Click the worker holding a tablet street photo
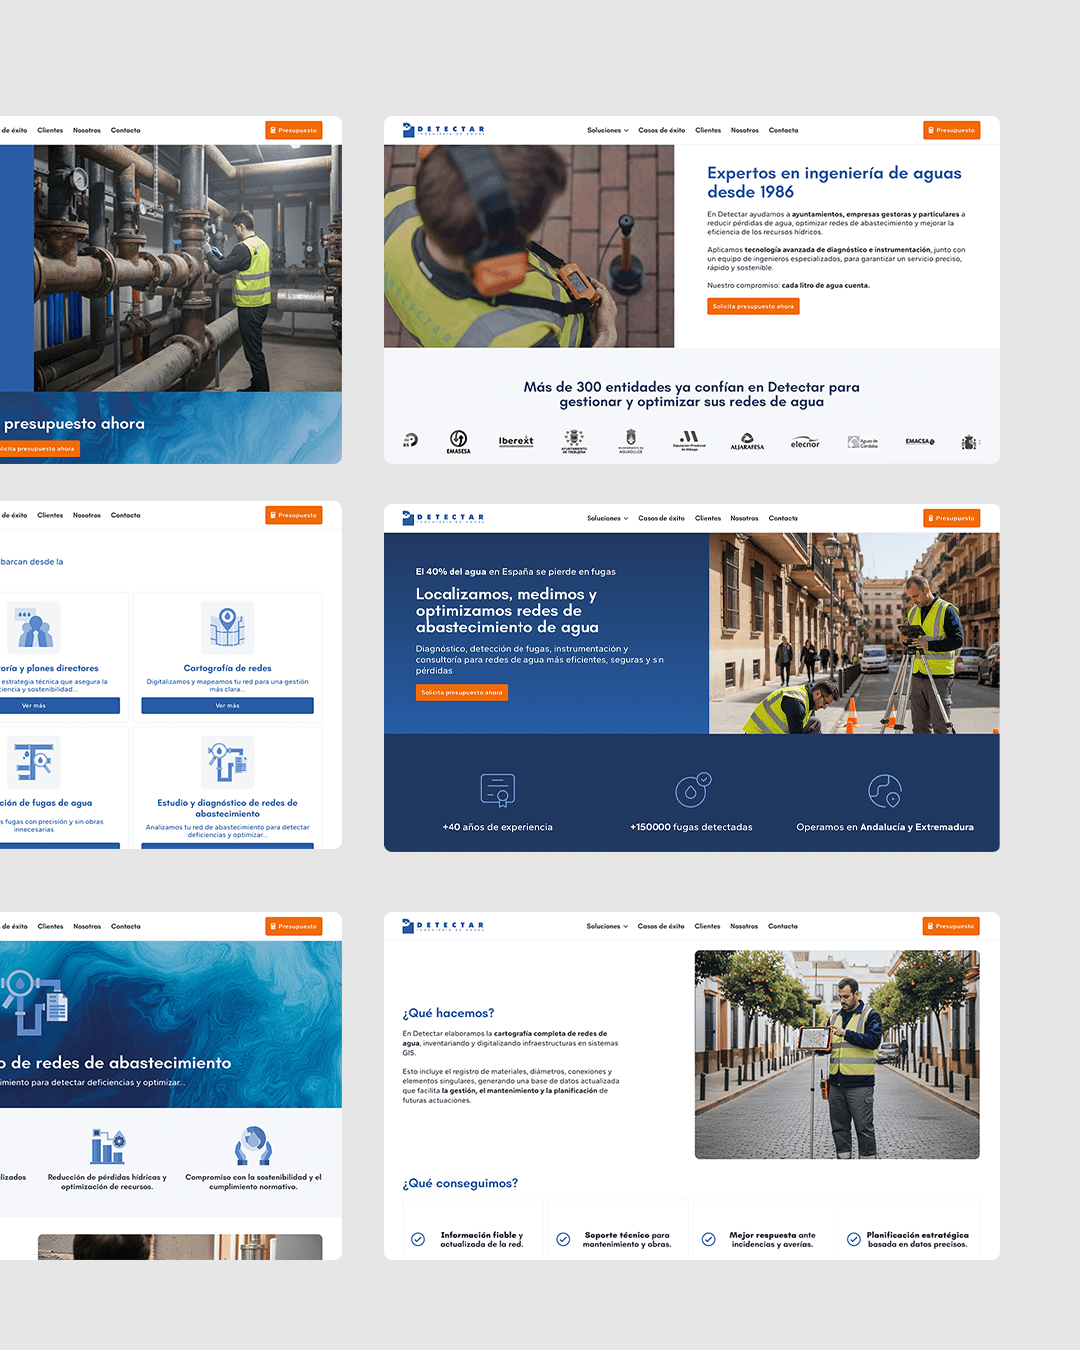The height and width of the screenshot is (1350, 1080). pos(837,1055)
